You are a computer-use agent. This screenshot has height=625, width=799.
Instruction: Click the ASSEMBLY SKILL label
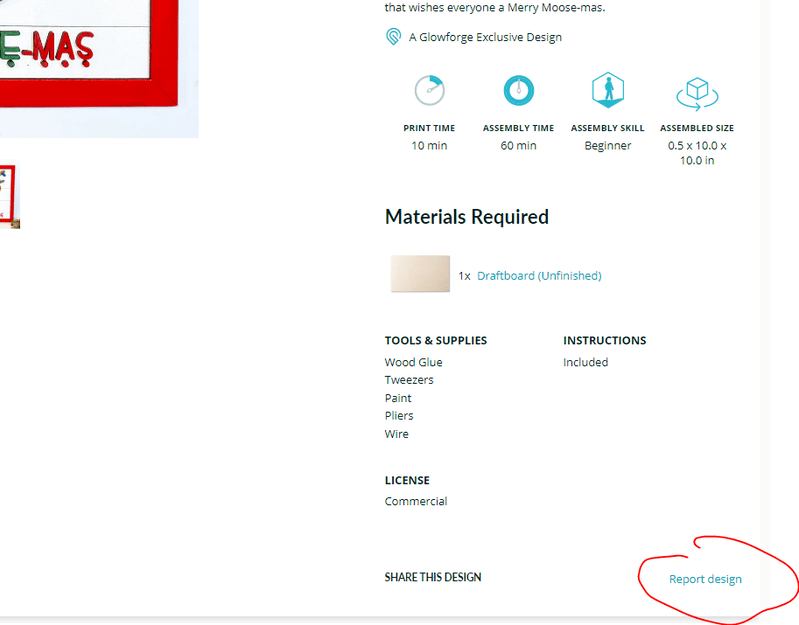pos(608,128)
